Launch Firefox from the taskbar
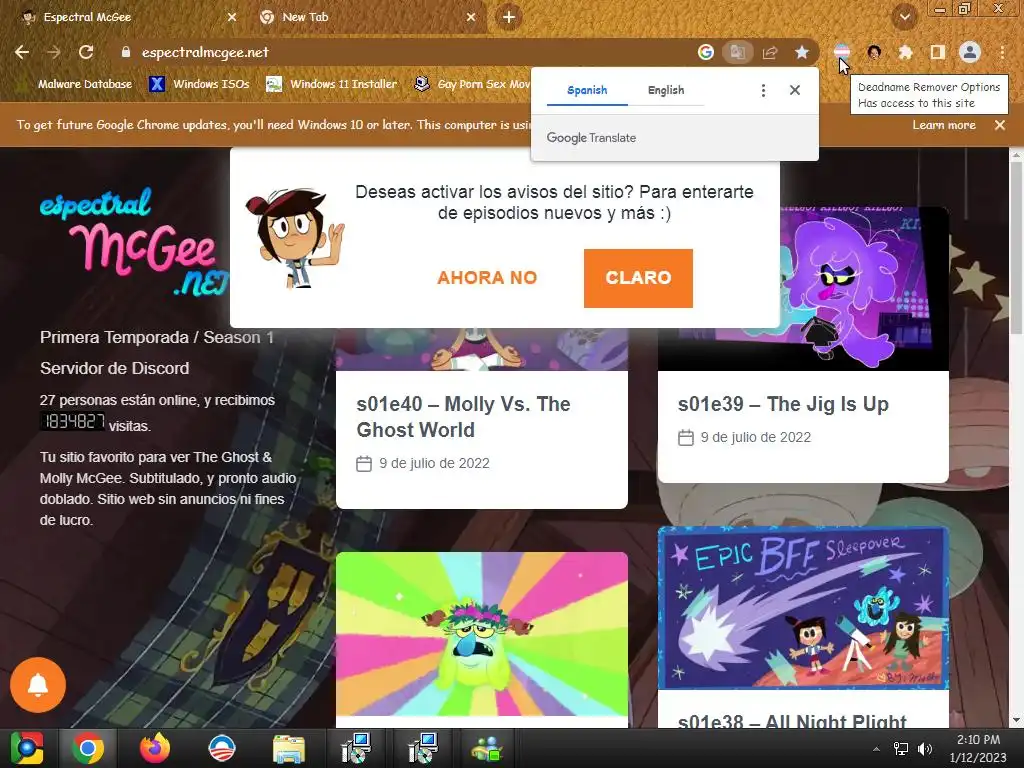 (x=155, y=748)
